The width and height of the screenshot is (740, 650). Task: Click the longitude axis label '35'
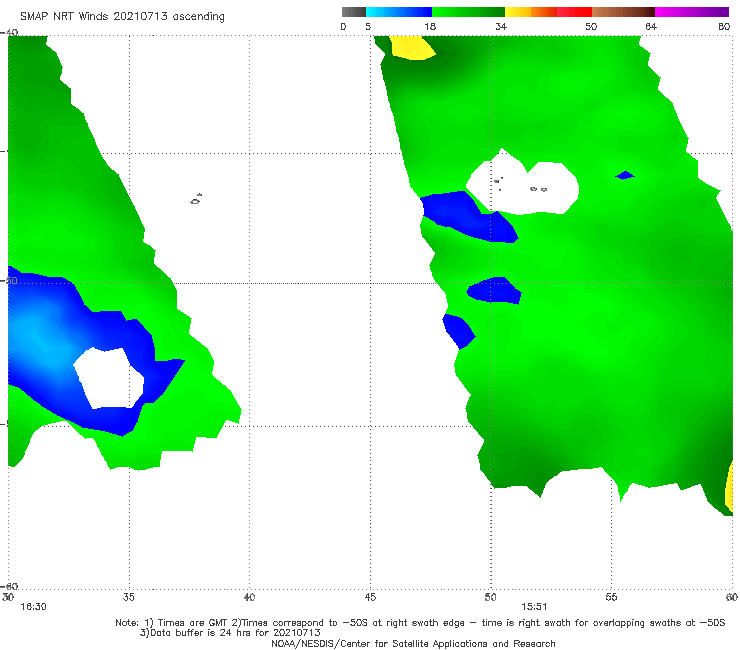[129, 597]
